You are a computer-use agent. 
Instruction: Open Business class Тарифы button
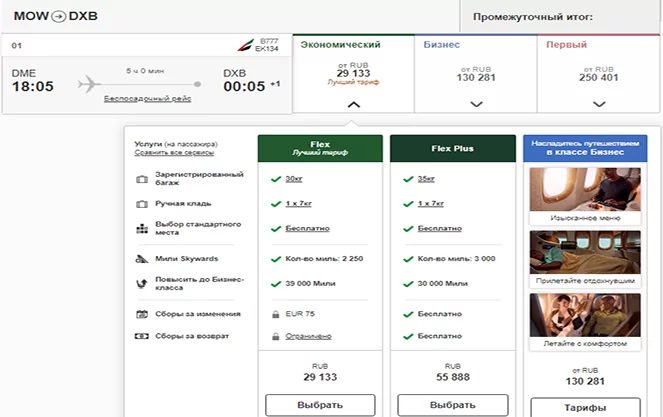[585, 407]
